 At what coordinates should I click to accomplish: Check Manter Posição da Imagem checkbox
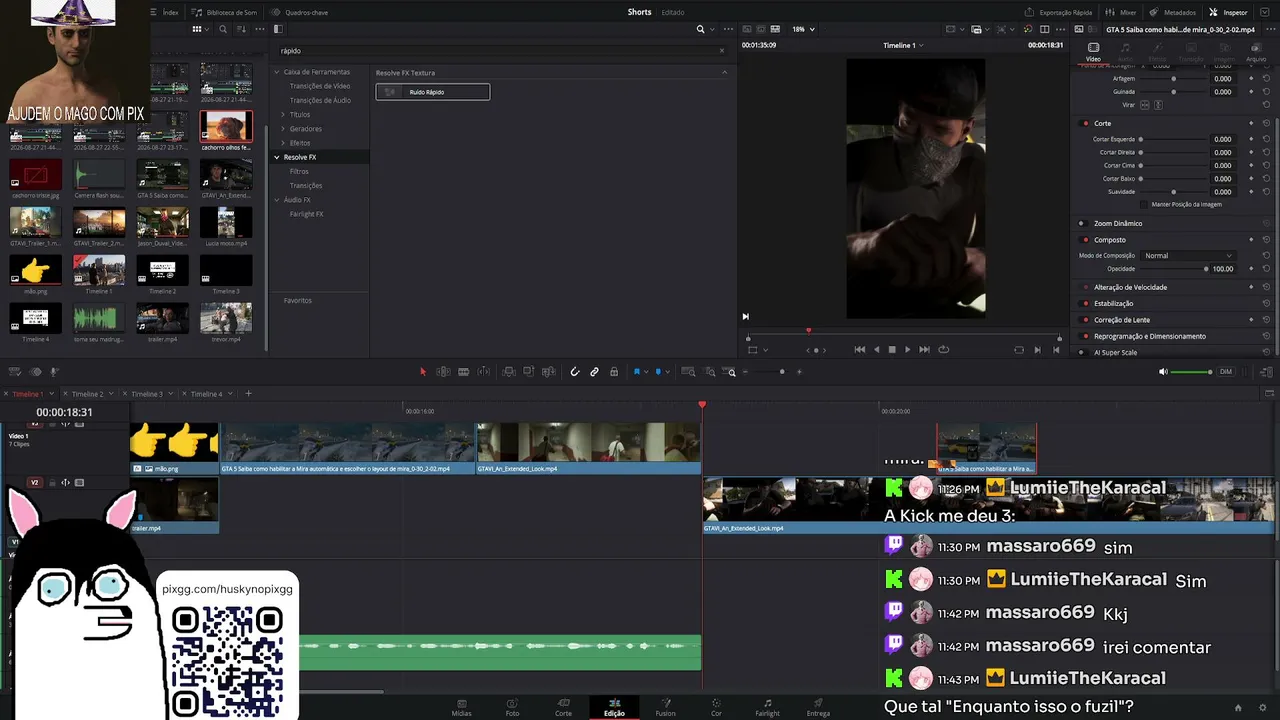1144,204
